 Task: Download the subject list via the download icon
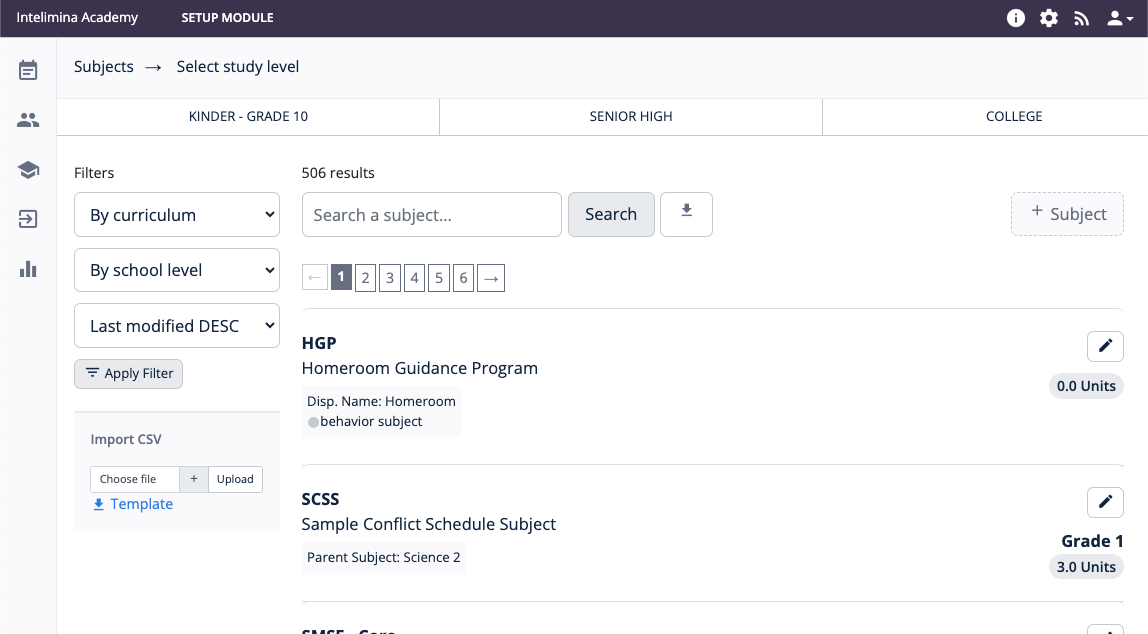pos(686,214)
